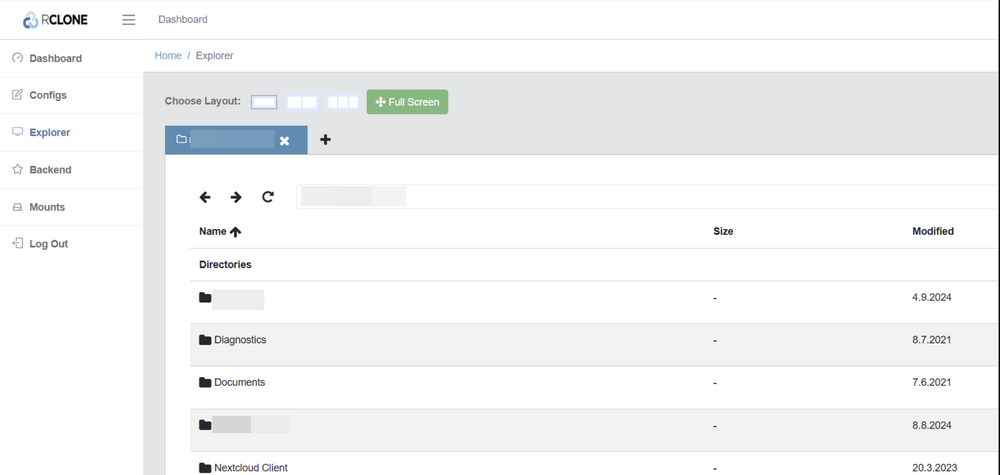
Task: Click the Diagnostics folder icon
Action: [x=205, y=340]
